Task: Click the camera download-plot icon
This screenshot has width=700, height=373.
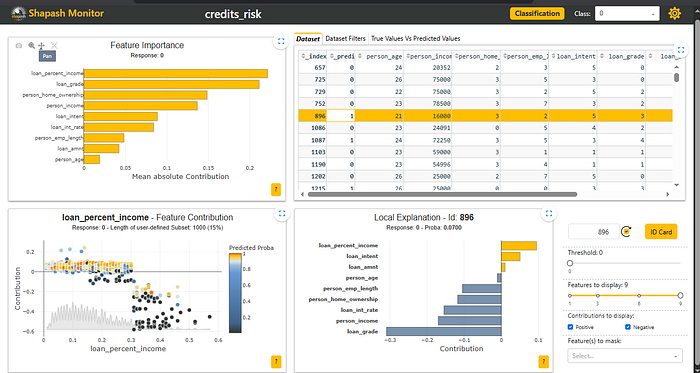Action: (x=19, y=46)
